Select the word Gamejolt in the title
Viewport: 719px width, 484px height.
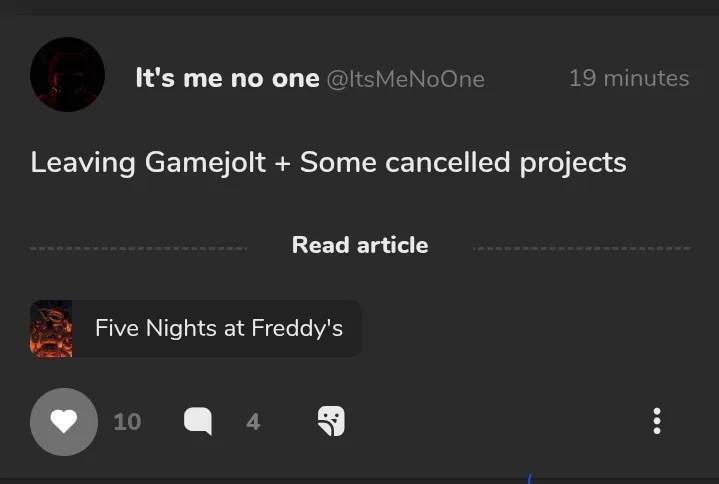click(x=205, y=163)
